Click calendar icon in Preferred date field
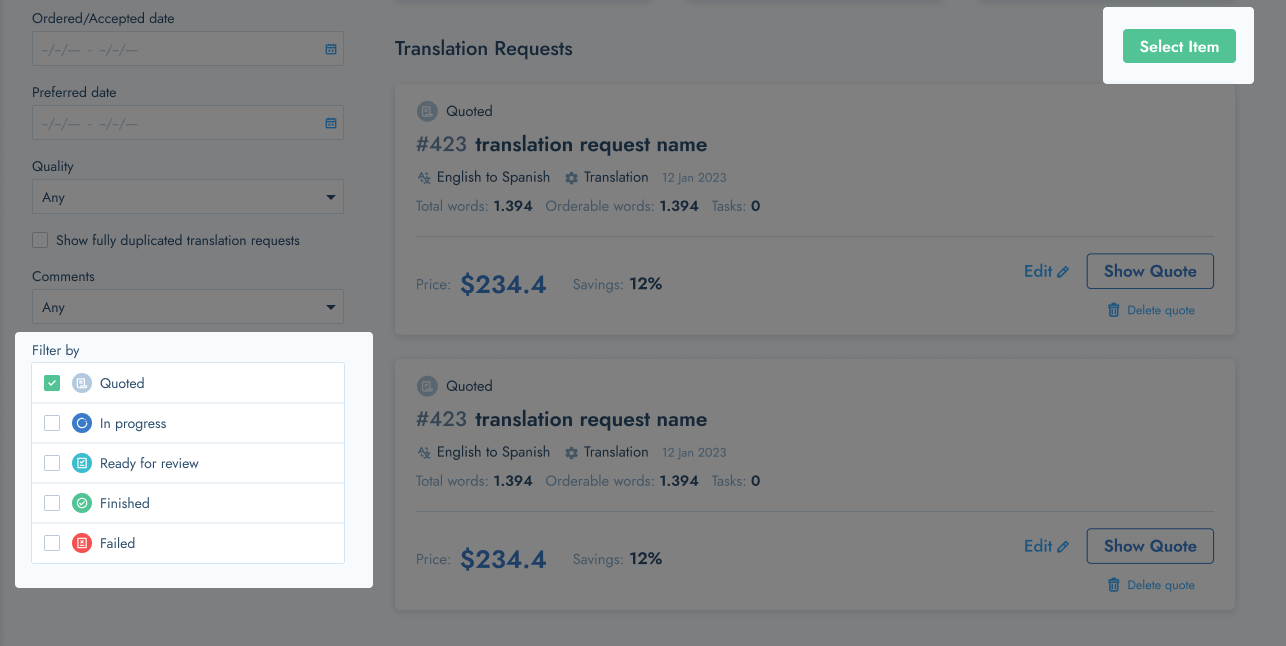1286x646 pixels. point(331,123)
